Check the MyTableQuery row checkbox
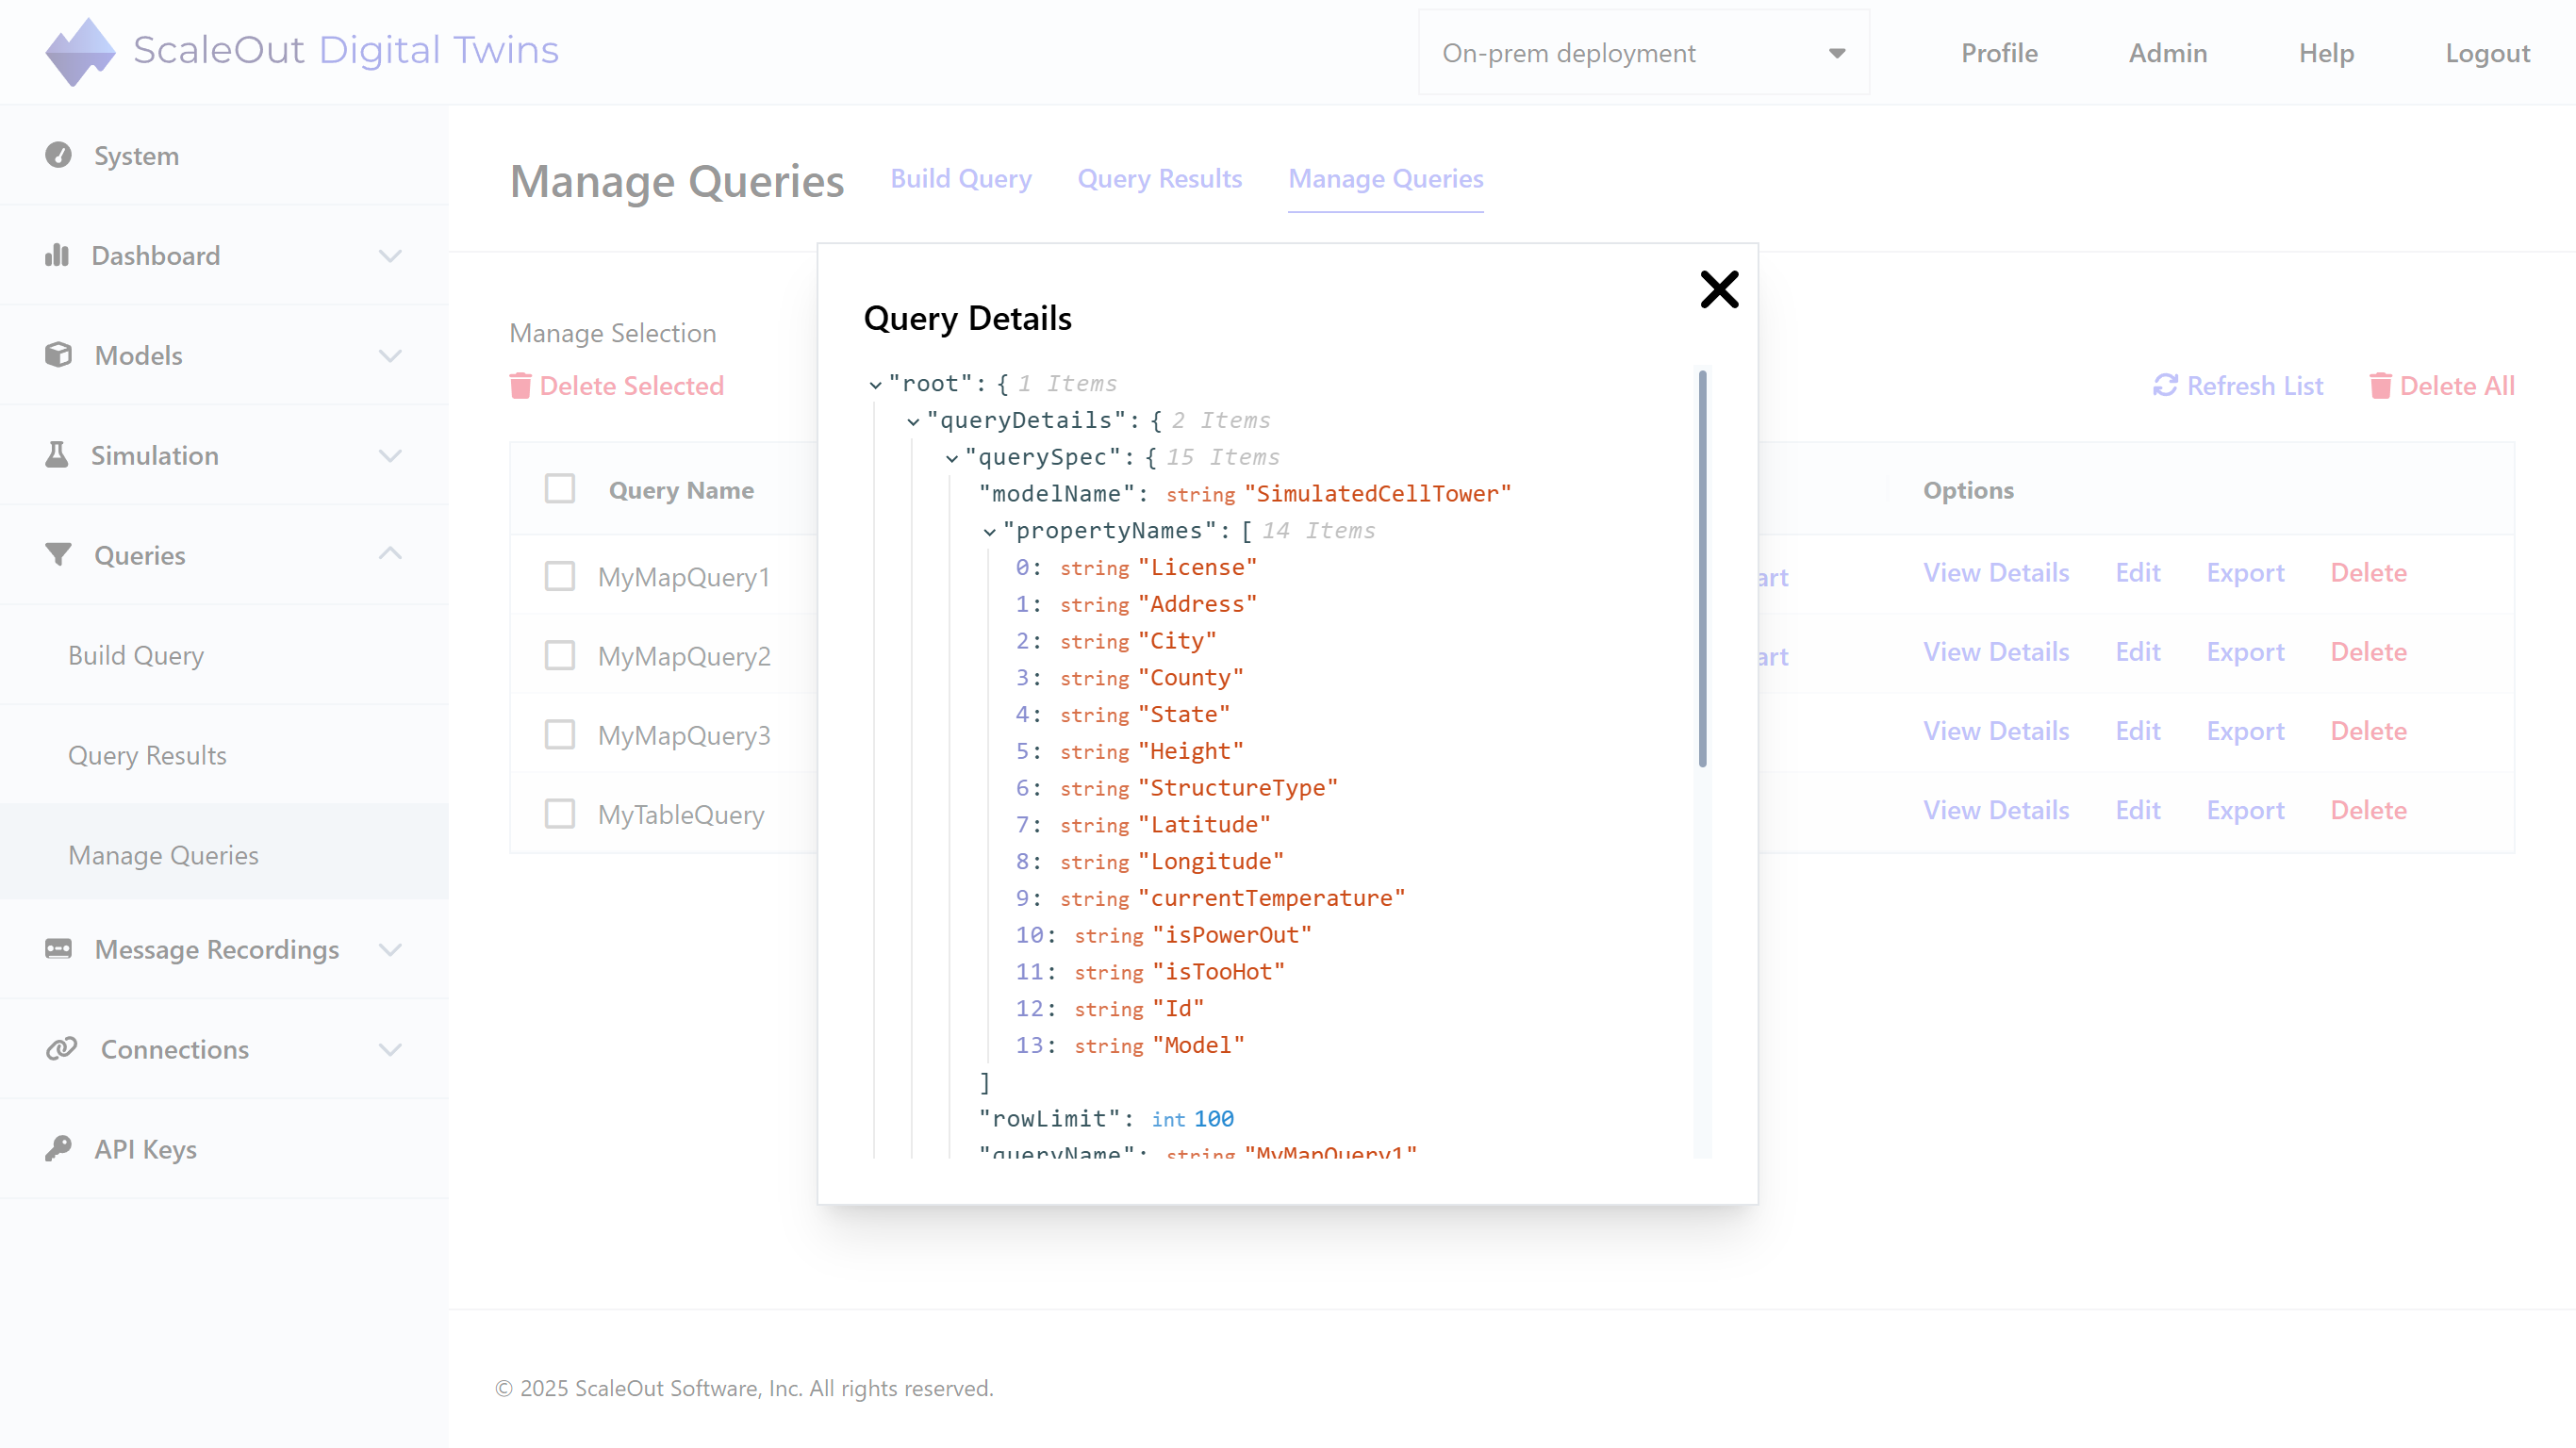The width and height of the screenshot is (2576, 1448). (560, 814)
